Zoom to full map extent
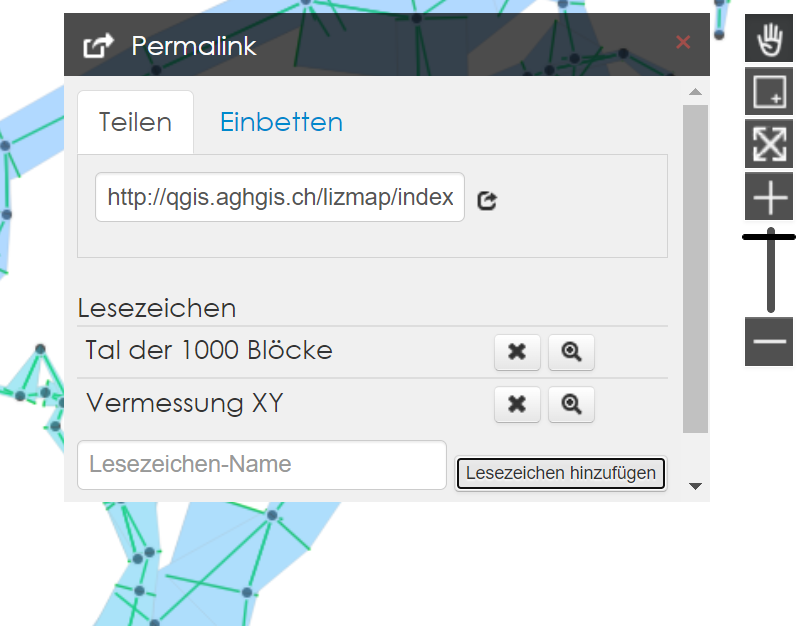806x626 pixels. 769,145
